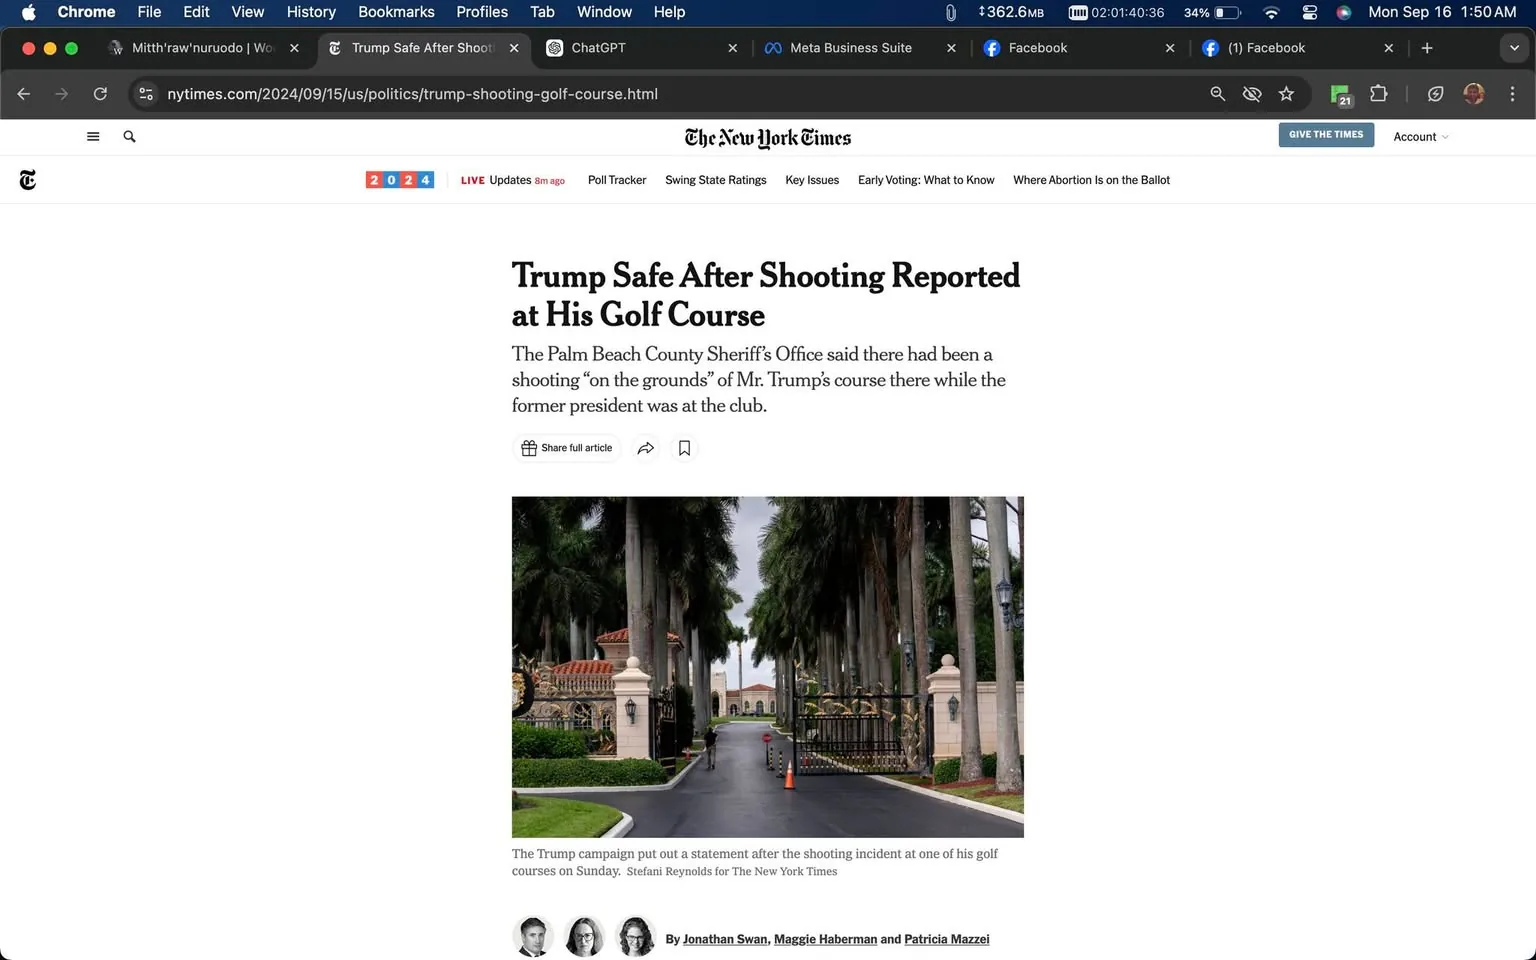Image resolution: width=1536 pixels, height=960 pixels.
Task: Click the gift icon on Share full article
Action: click(529, 448)
